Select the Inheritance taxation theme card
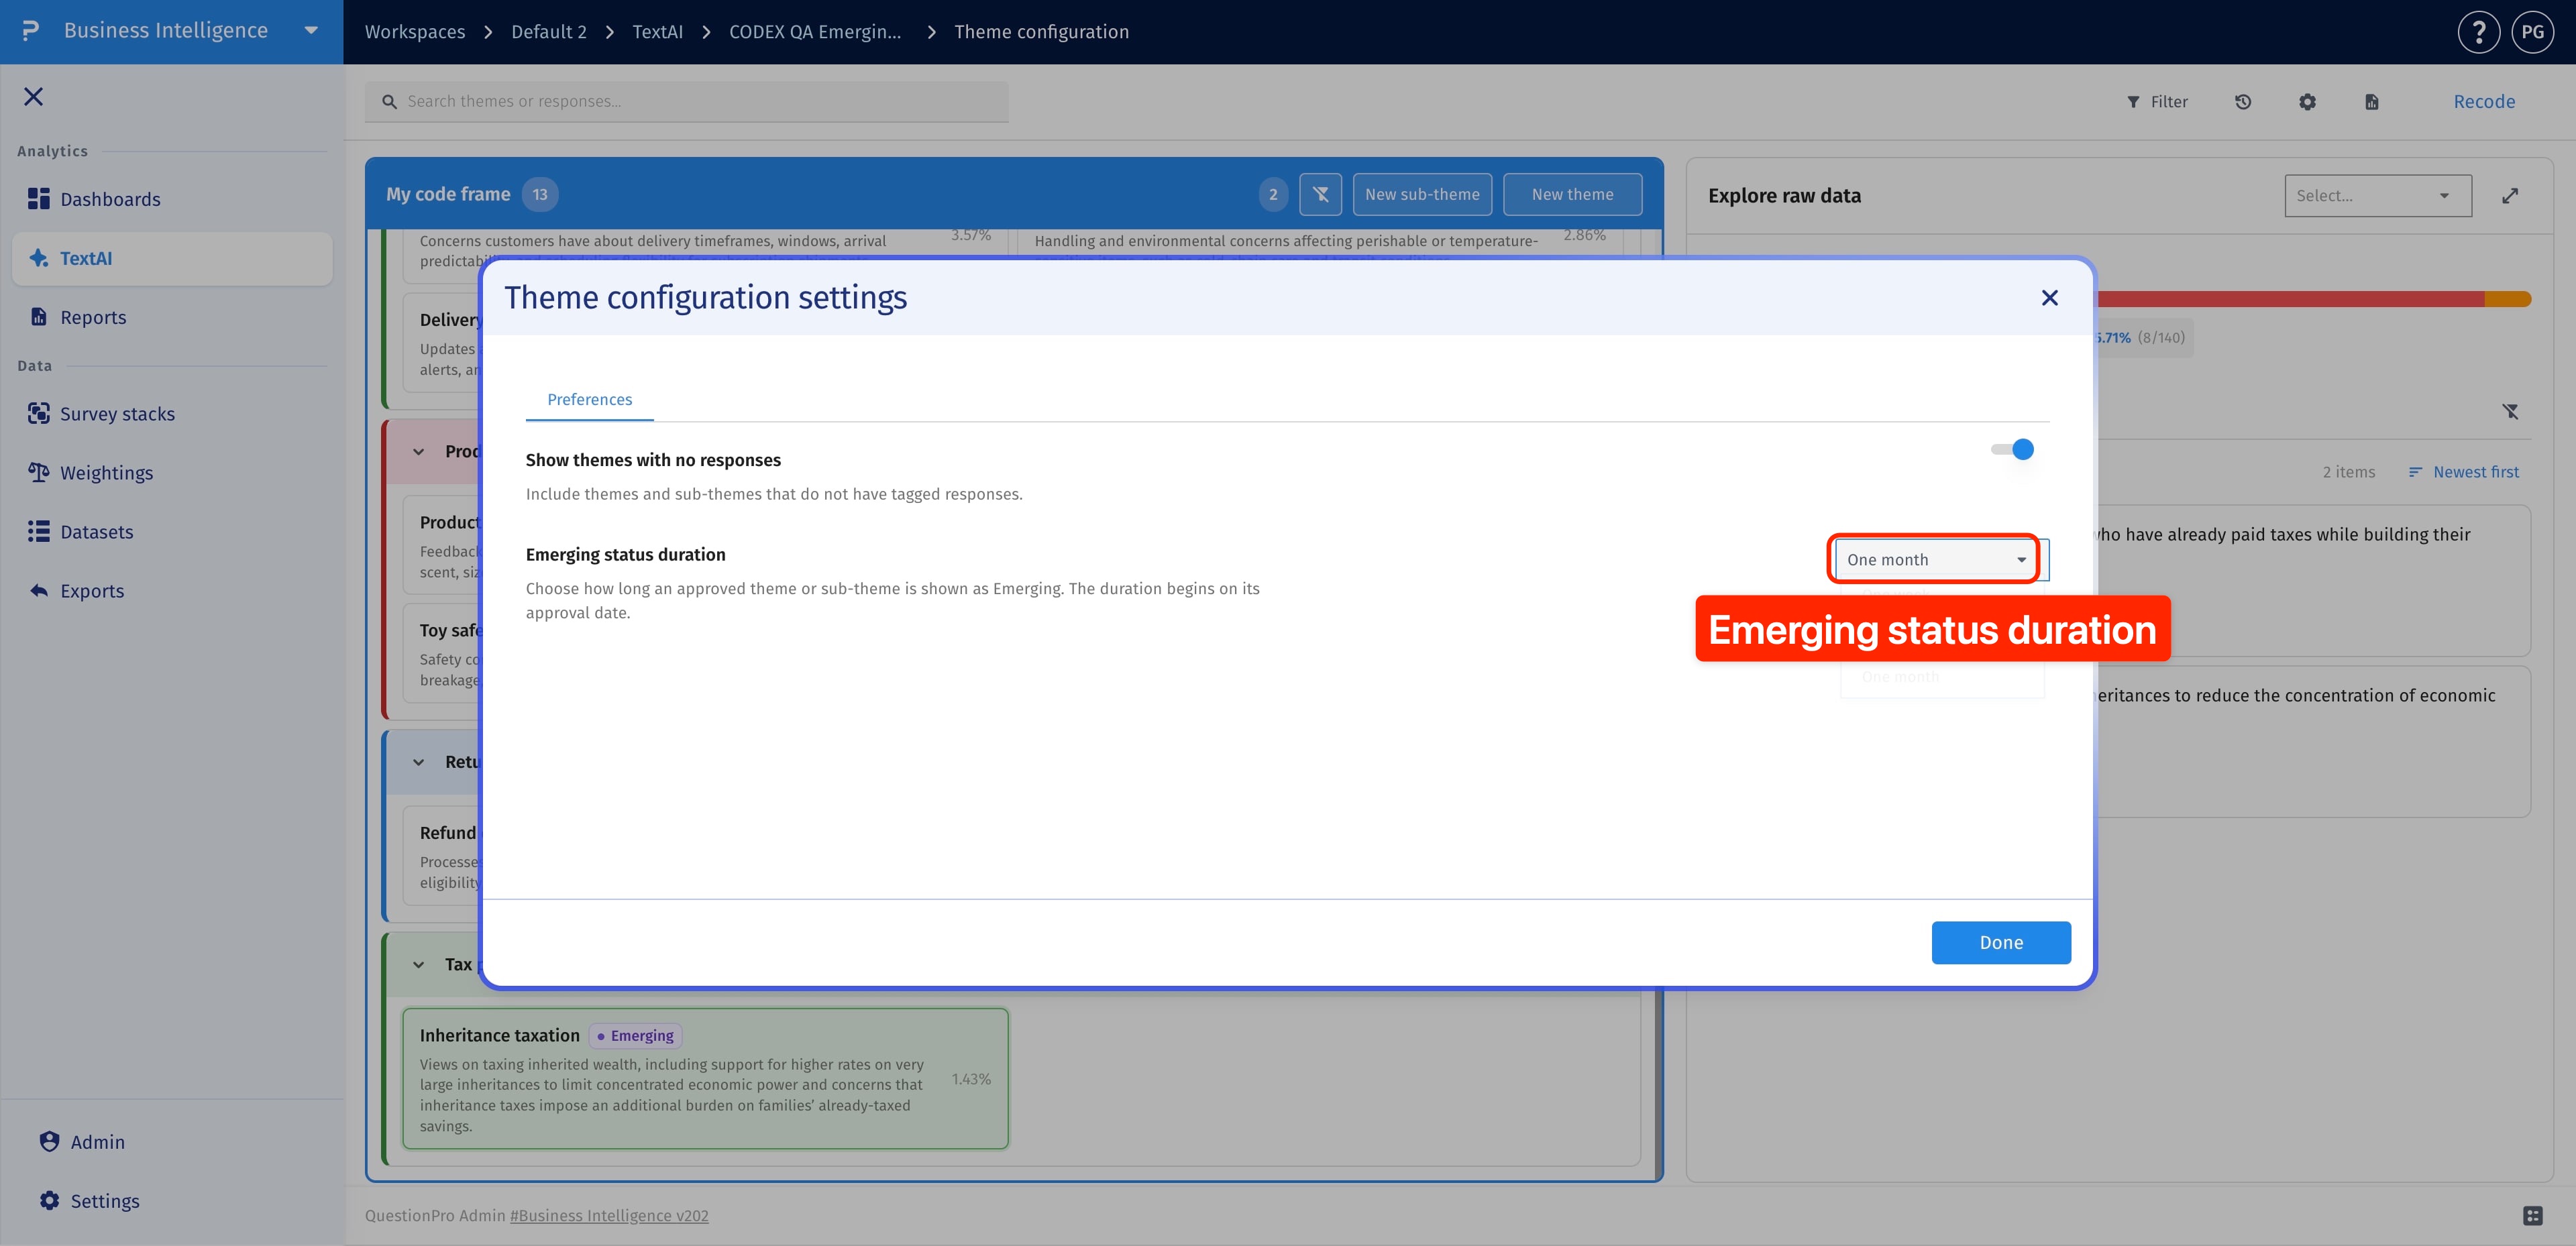 click(x=705, y=1079)
